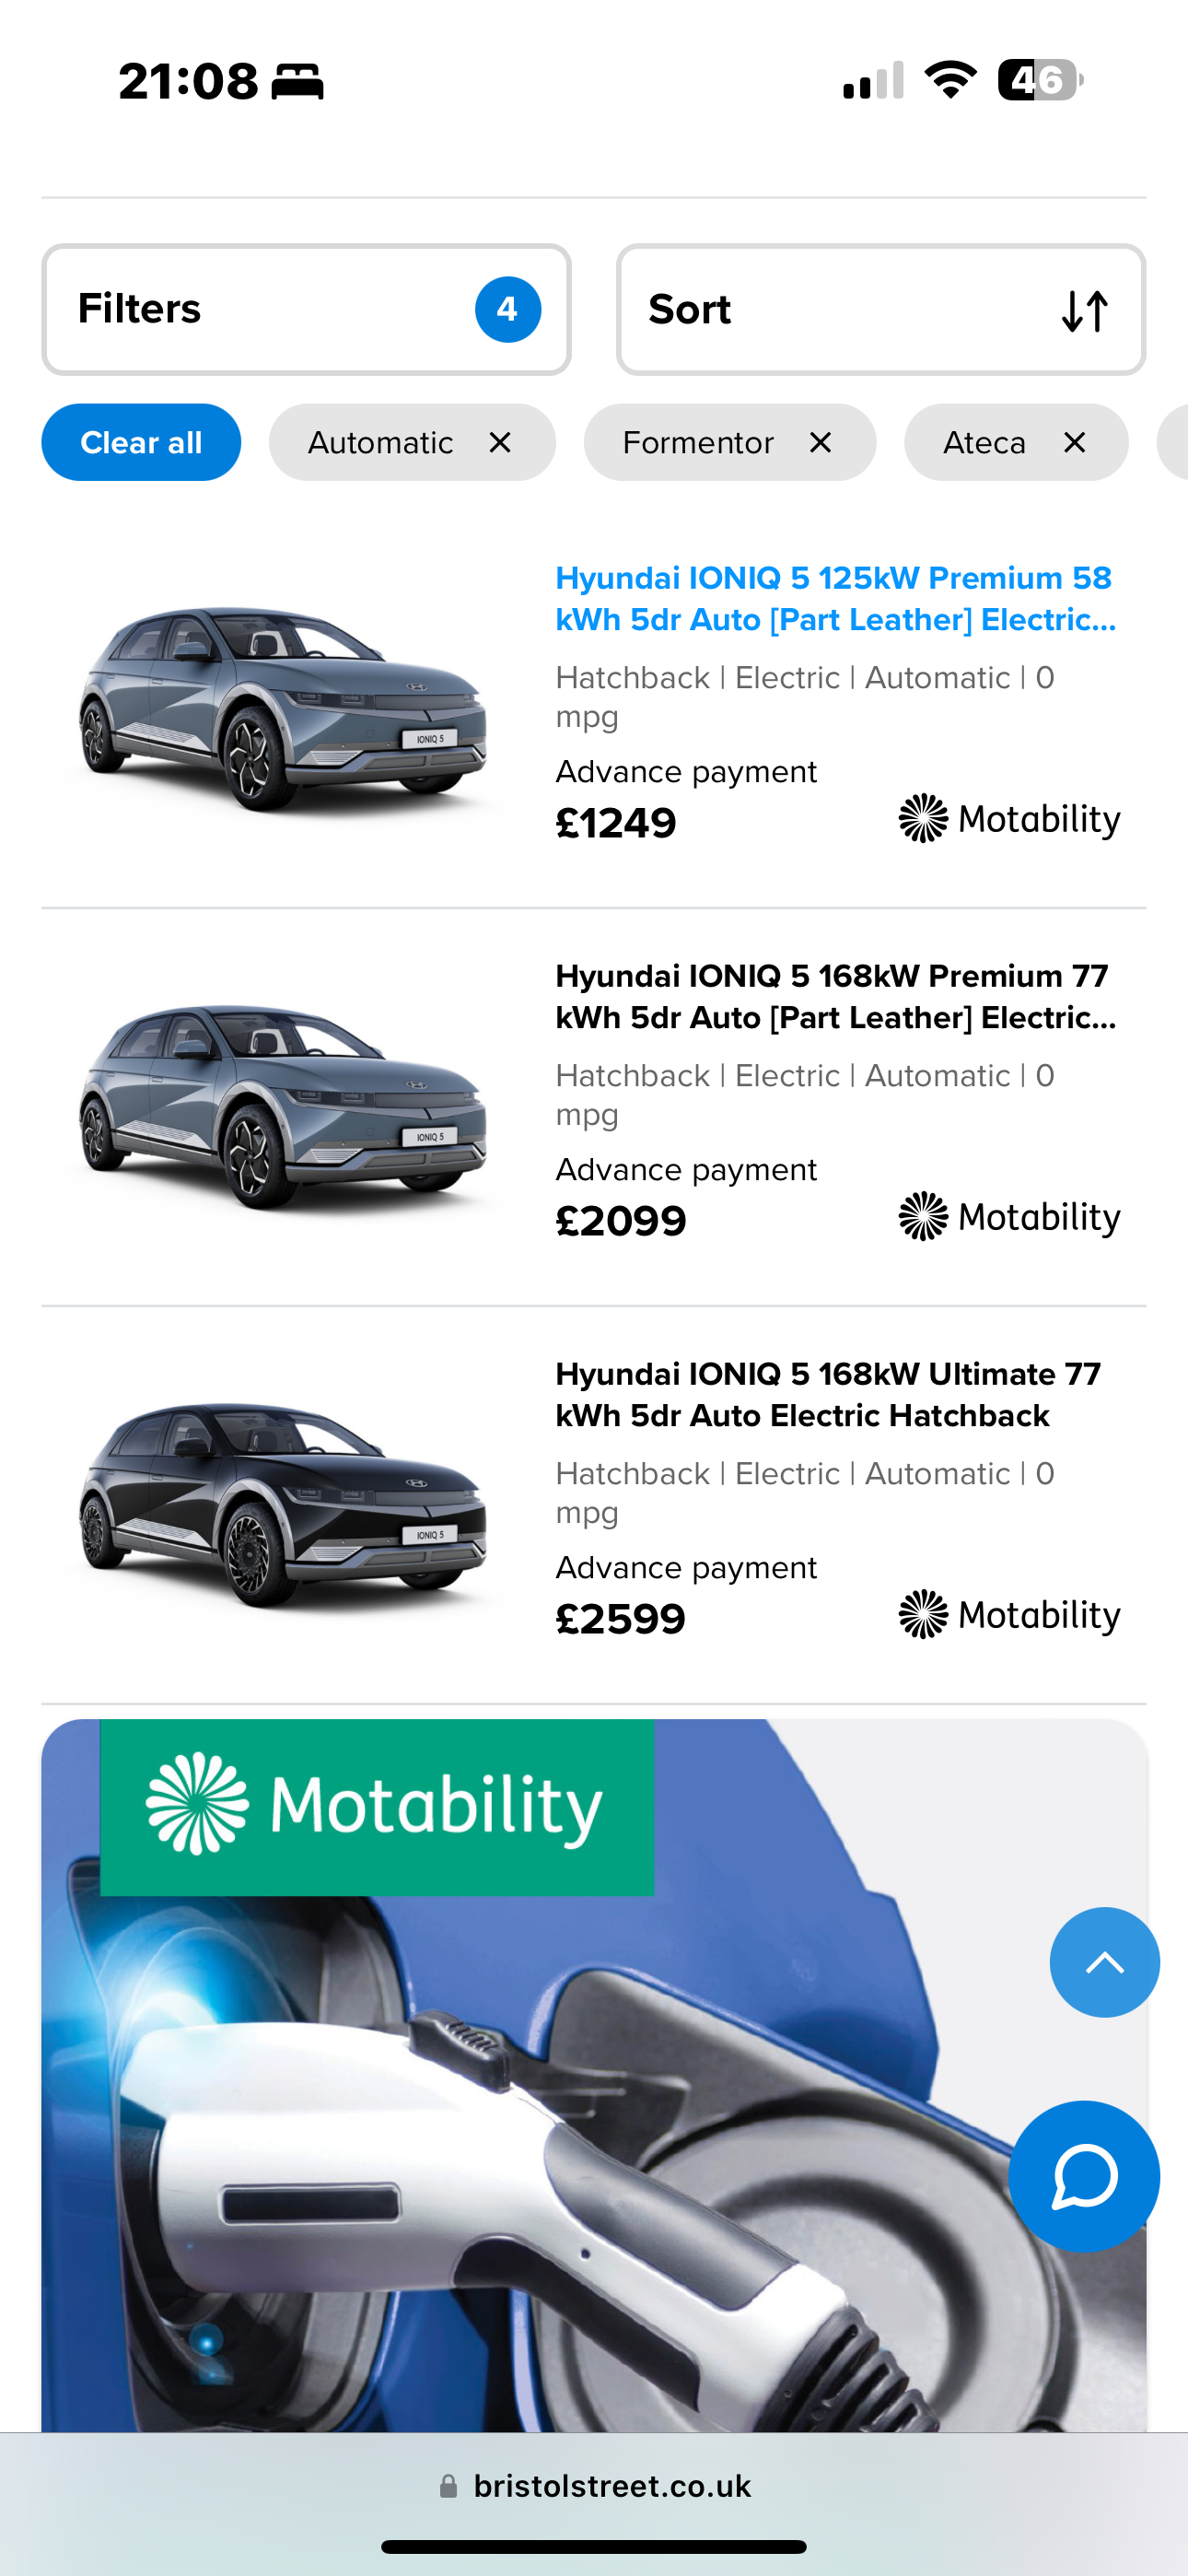Open the IONIQ 5 125kW Premium 58 kWh listing

[x=835, y=598]
